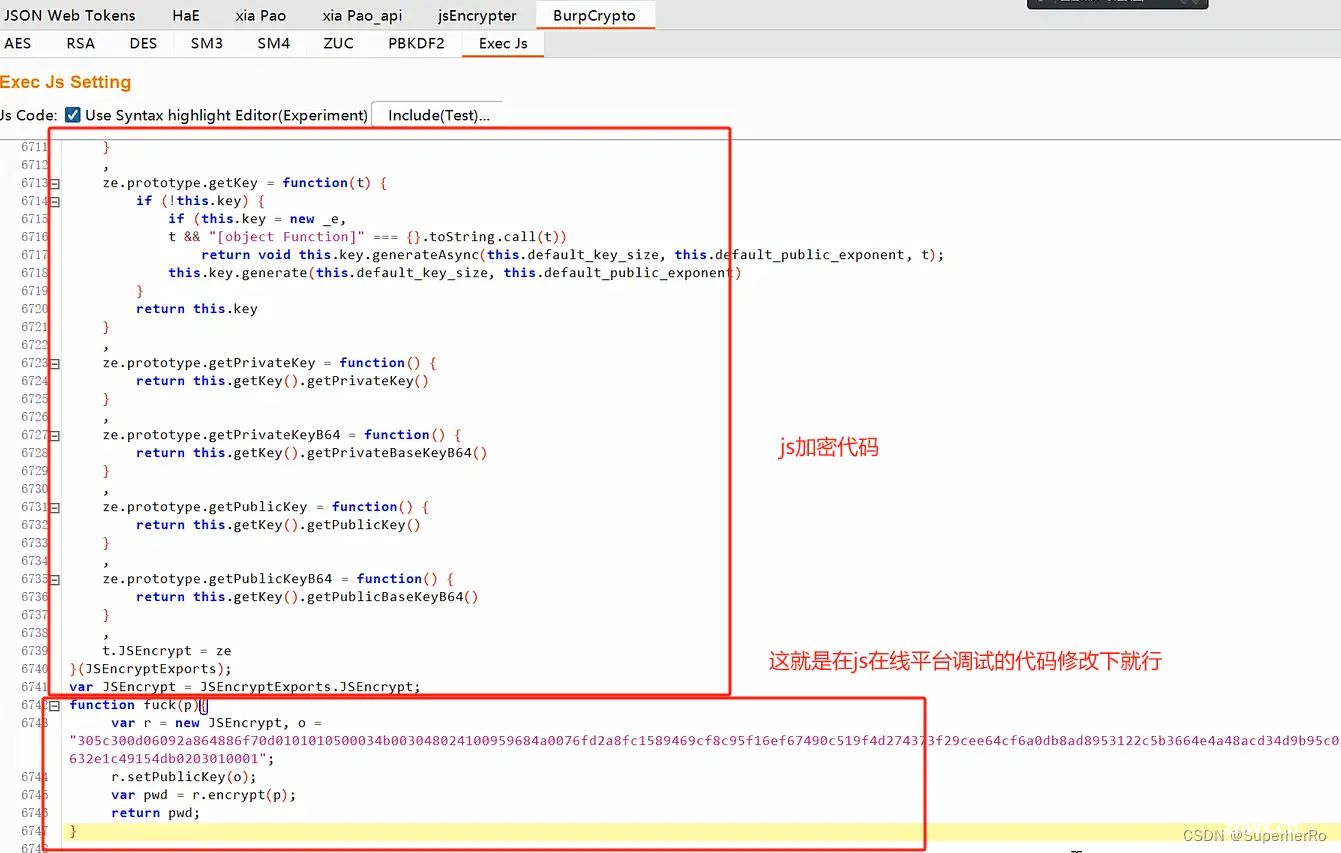Switch to the HaE tab
This screenshot has height=853, width=1341.
tap(186, 15)
